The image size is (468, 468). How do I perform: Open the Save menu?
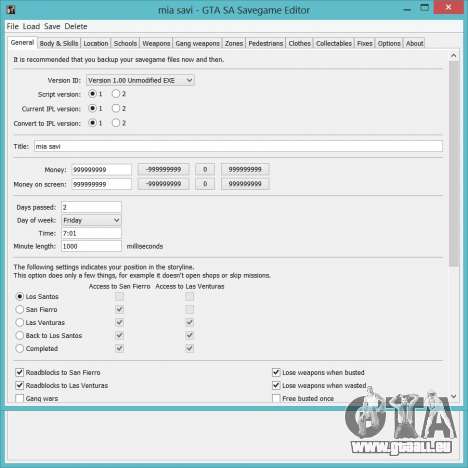pyautogui.click(x=52, y=26)
